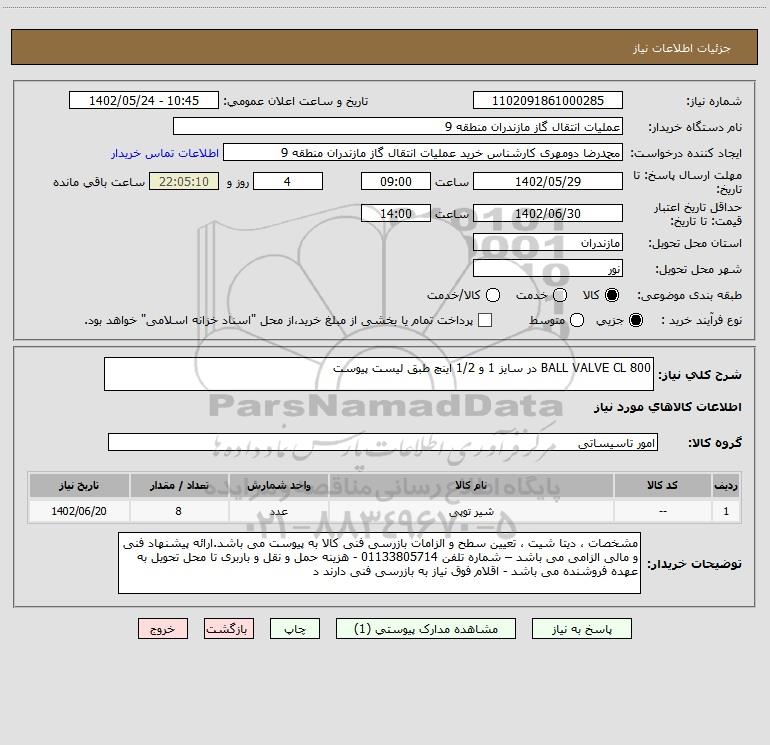Click the buyer notes text area
Screen dimensions: 770x745
click(379, 563)
